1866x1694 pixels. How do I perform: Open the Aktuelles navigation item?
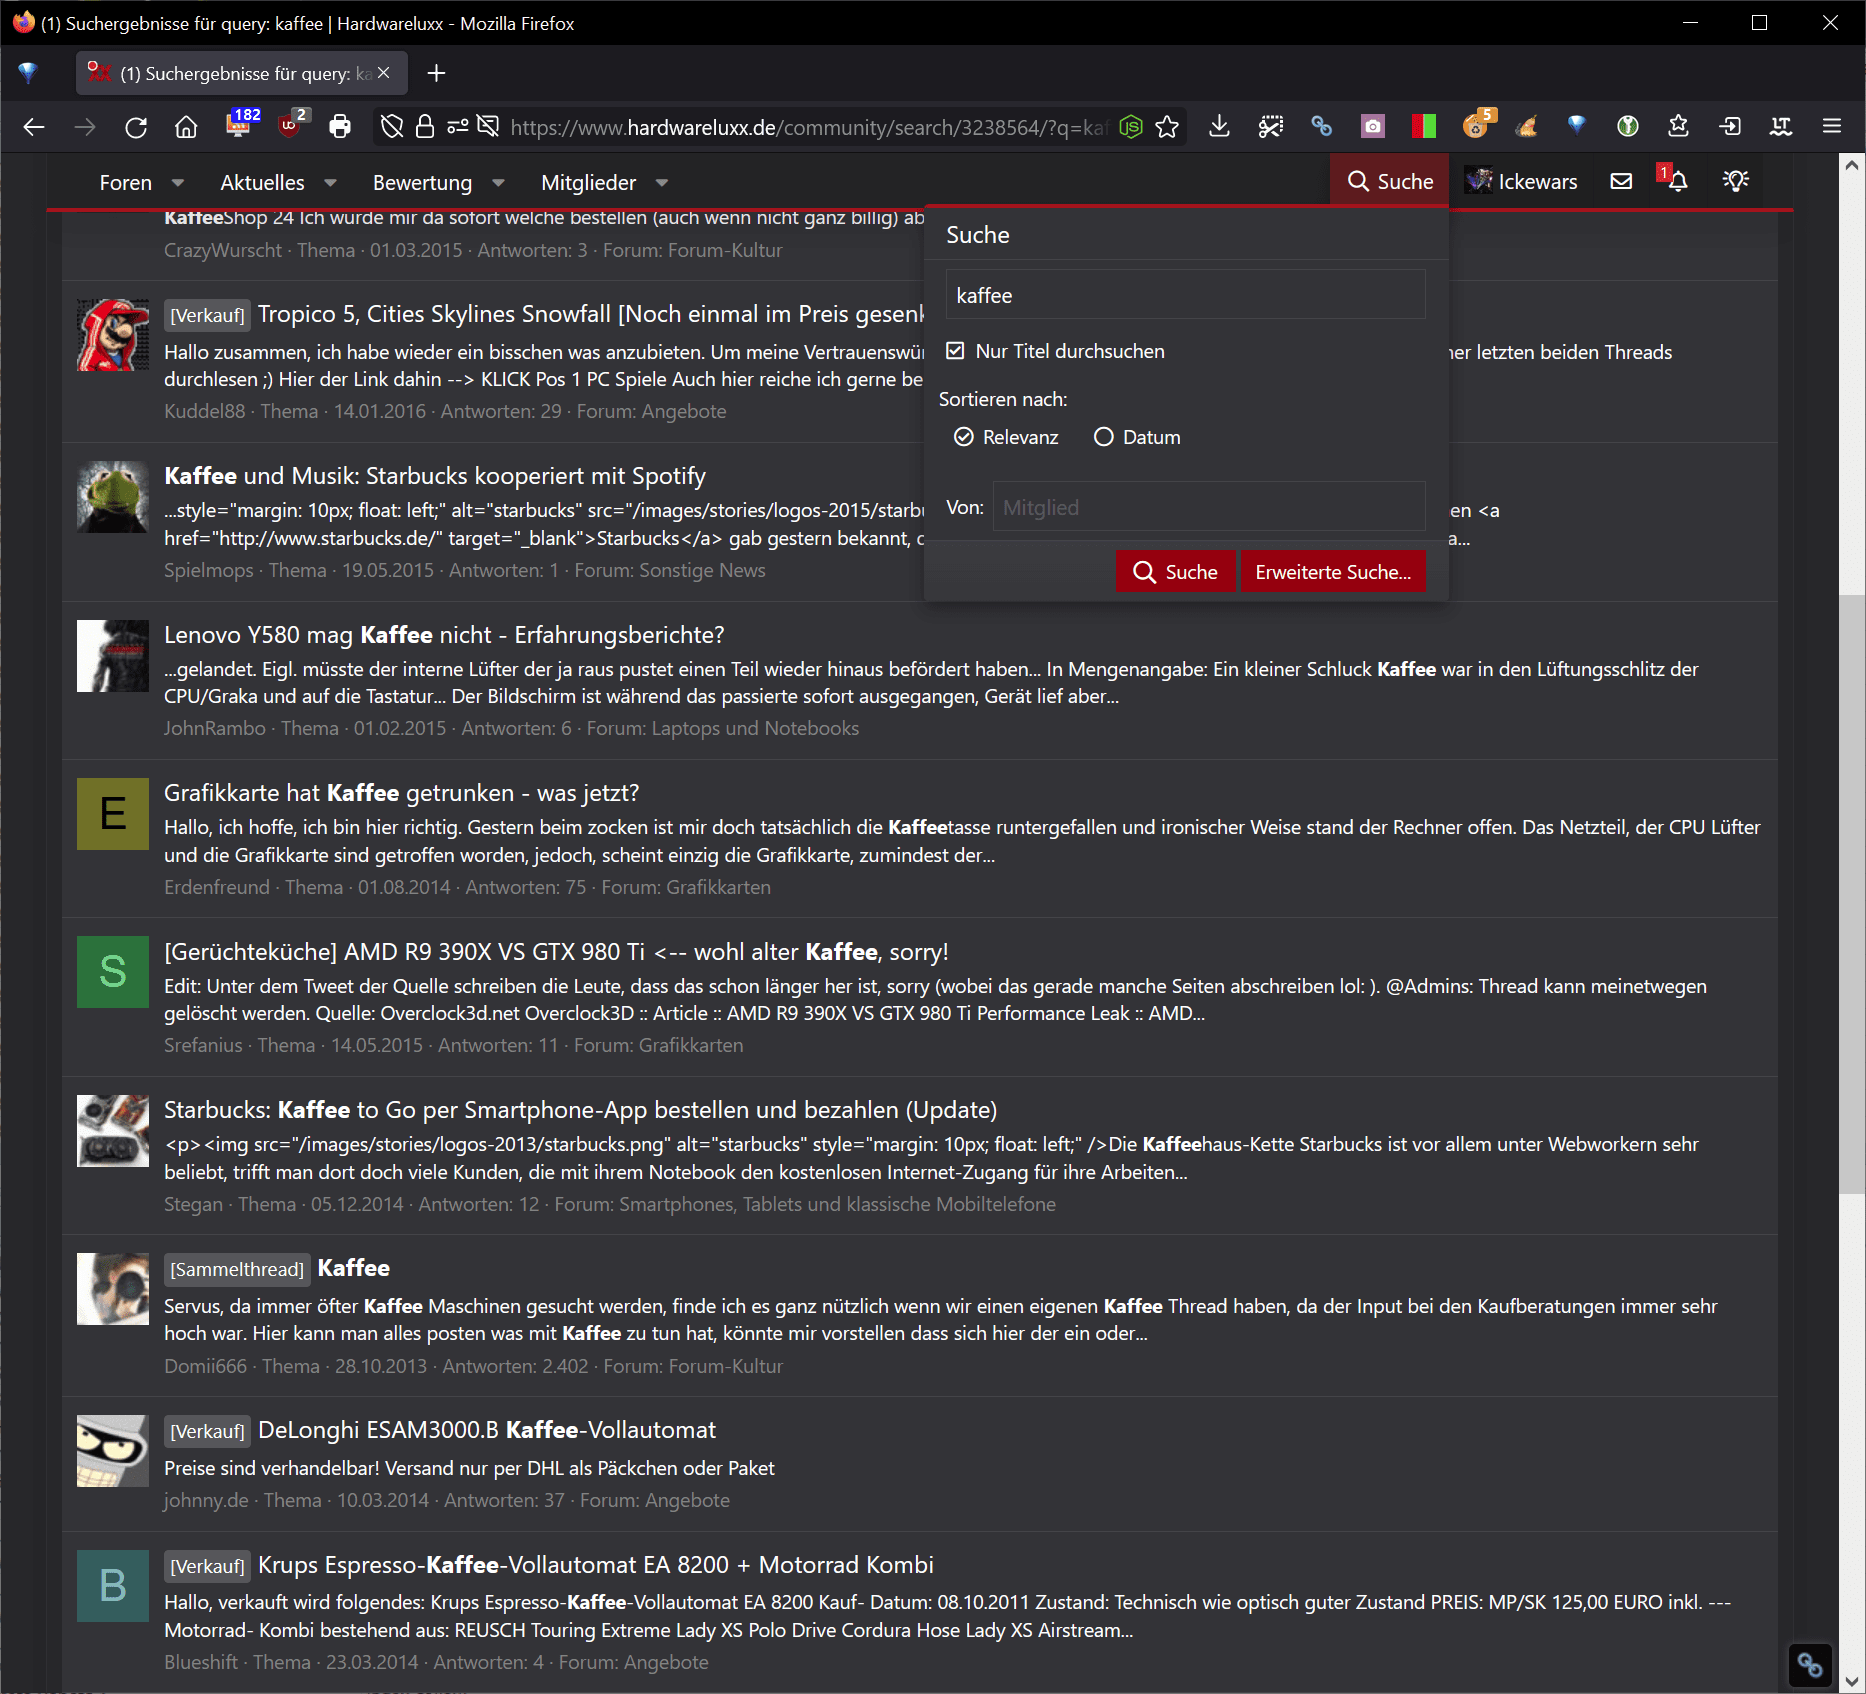pos(262,183)
